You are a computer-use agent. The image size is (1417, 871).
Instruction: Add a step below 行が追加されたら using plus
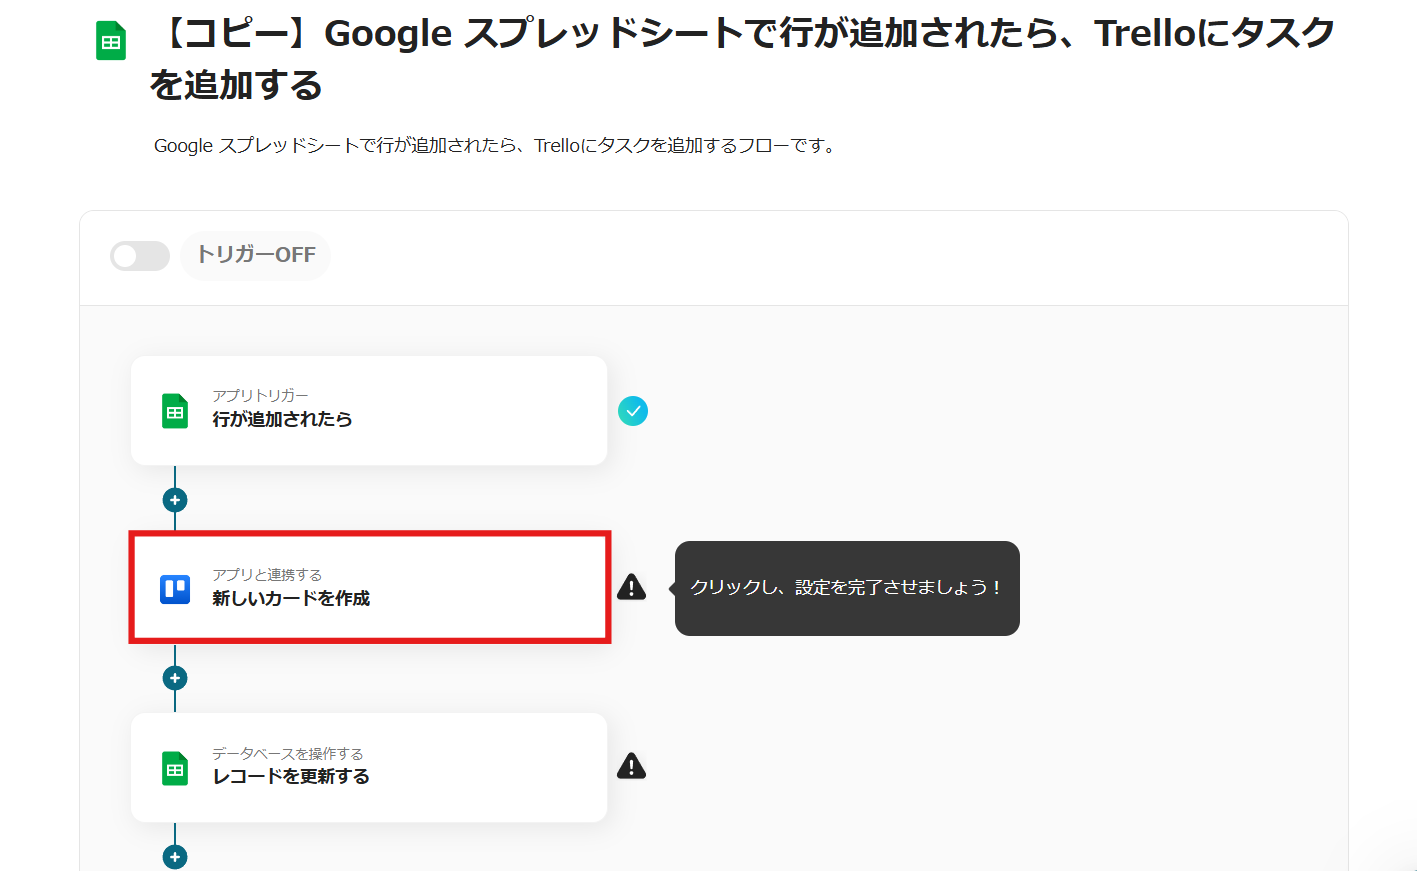(x=175, y=500)
